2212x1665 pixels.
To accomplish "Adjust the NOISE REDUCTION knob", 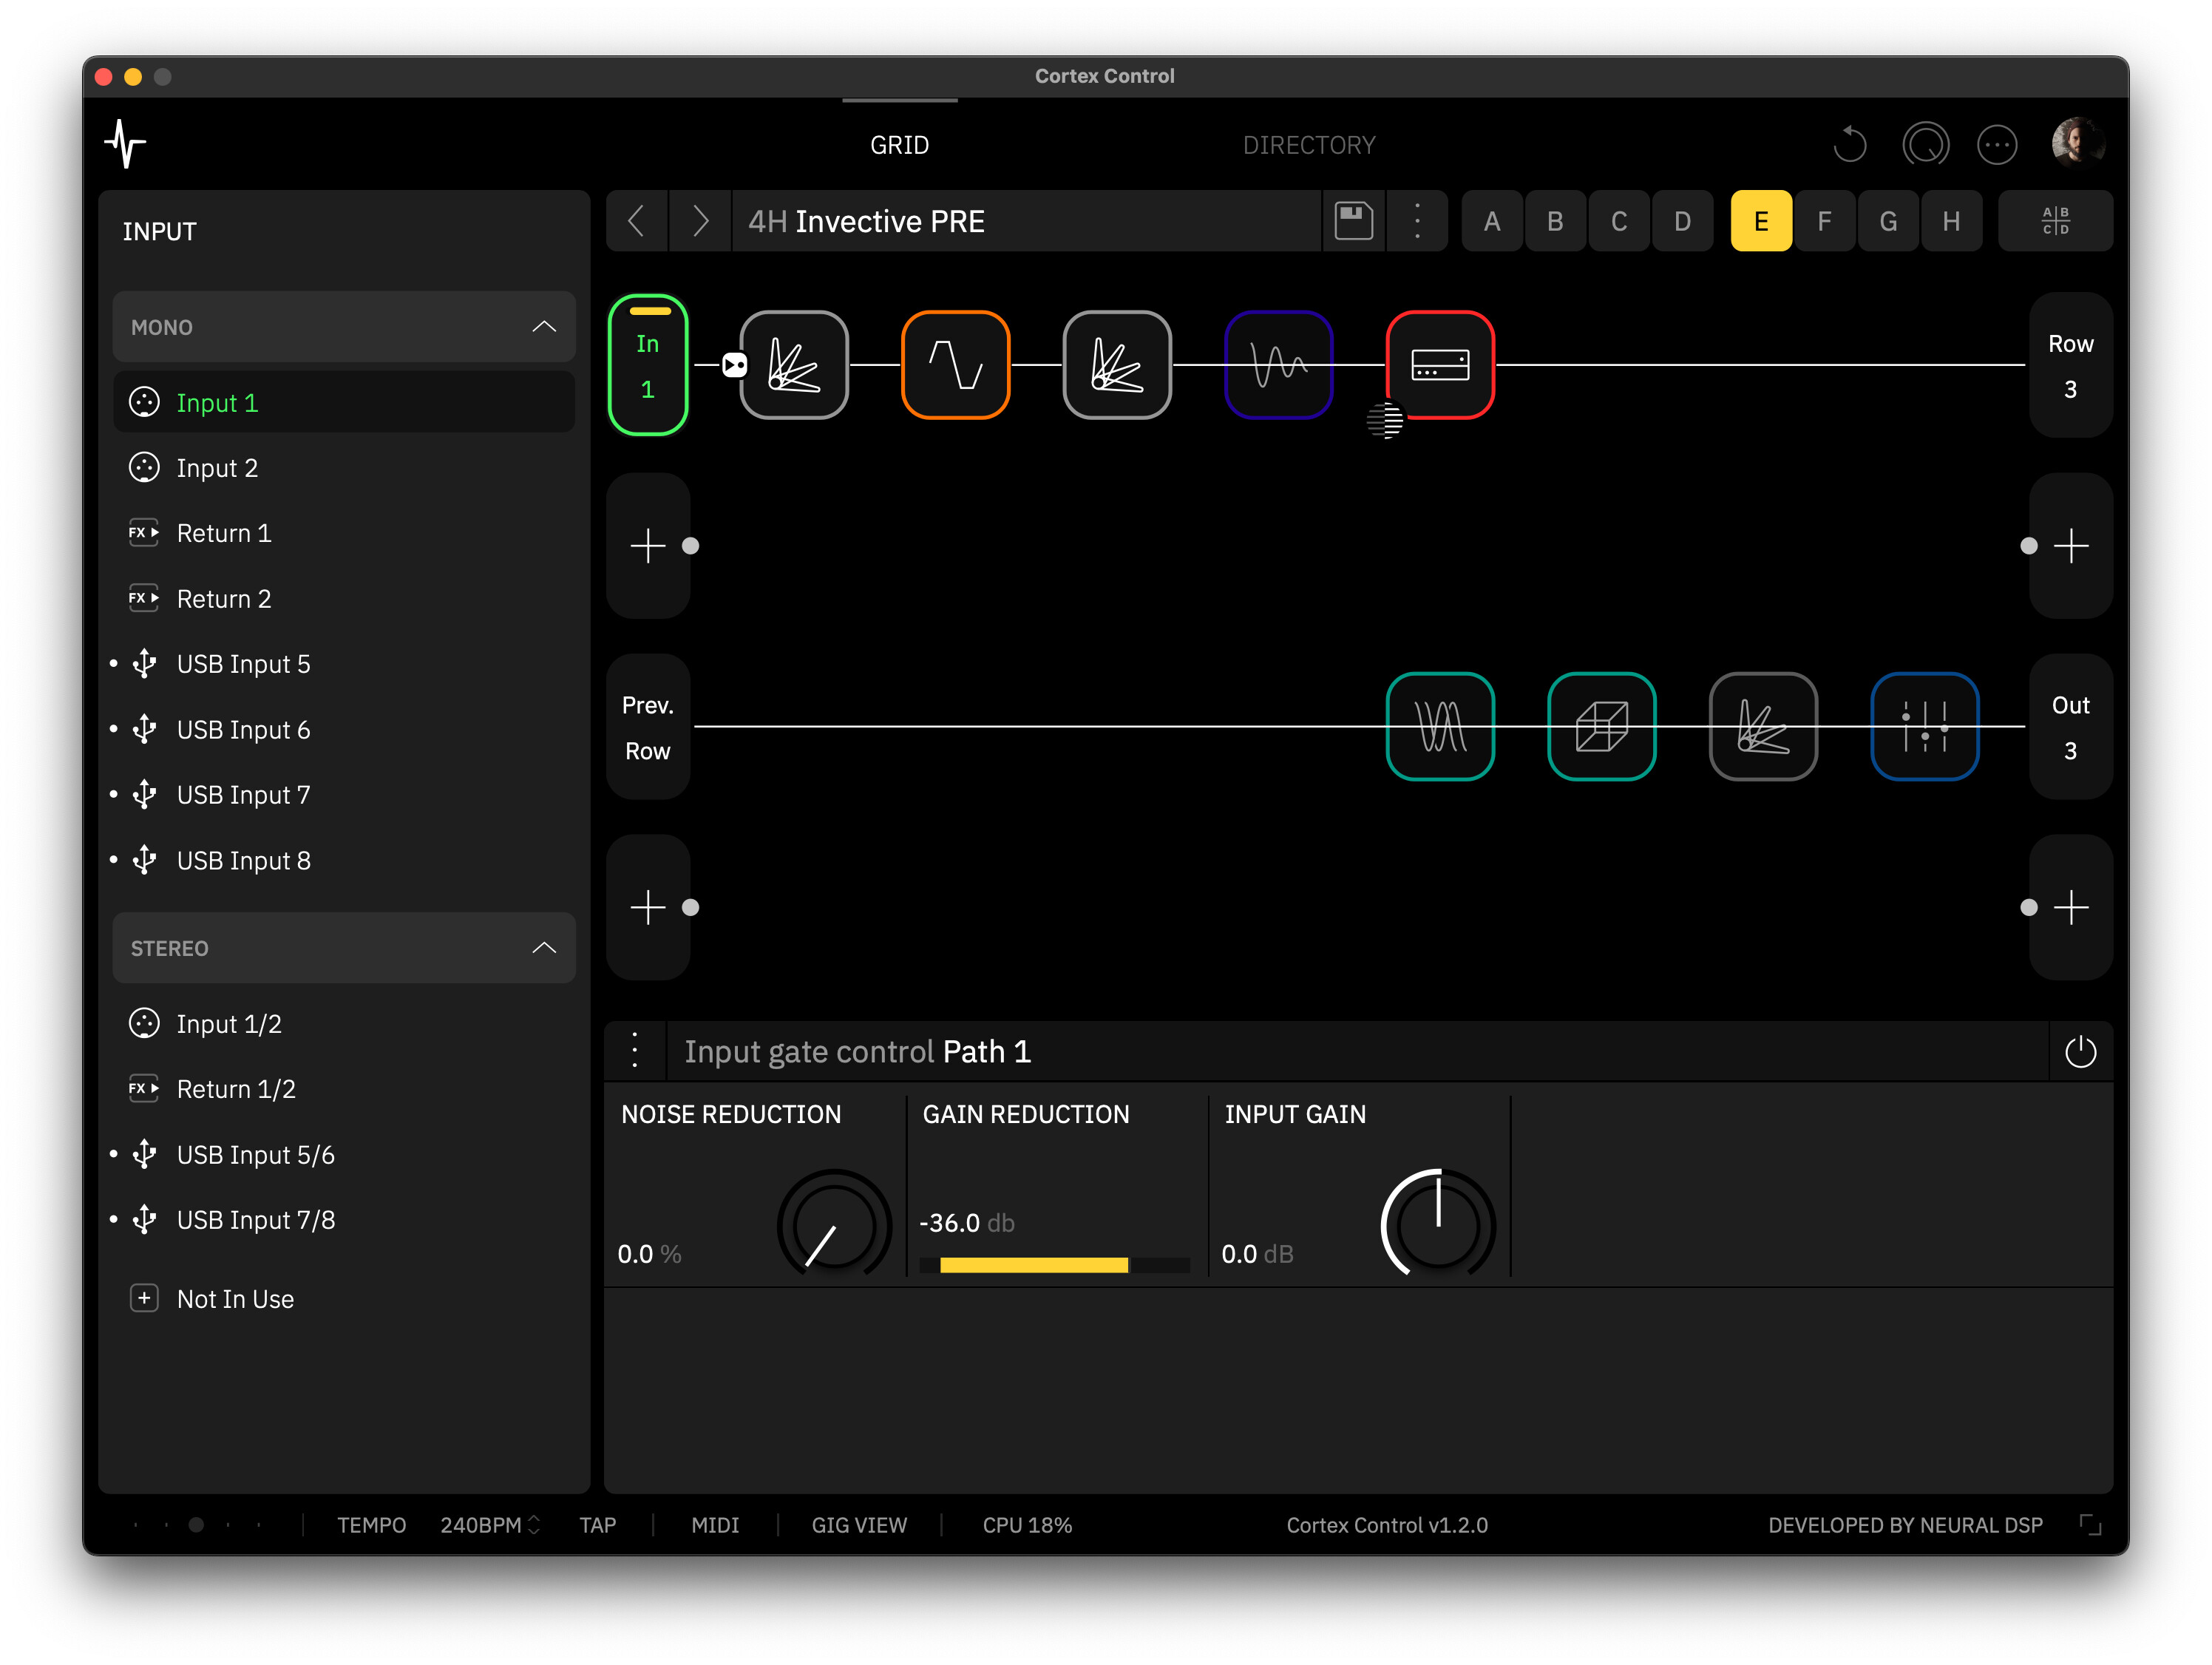I will coord(834,1225).
